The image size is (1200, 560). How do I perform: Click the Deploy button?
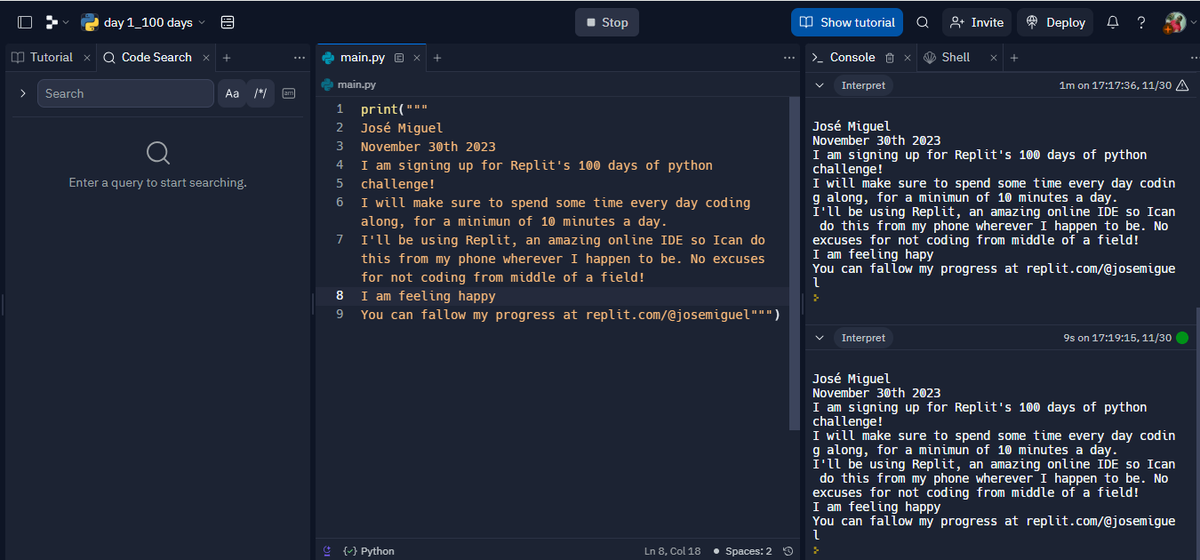click(1055, 22)
